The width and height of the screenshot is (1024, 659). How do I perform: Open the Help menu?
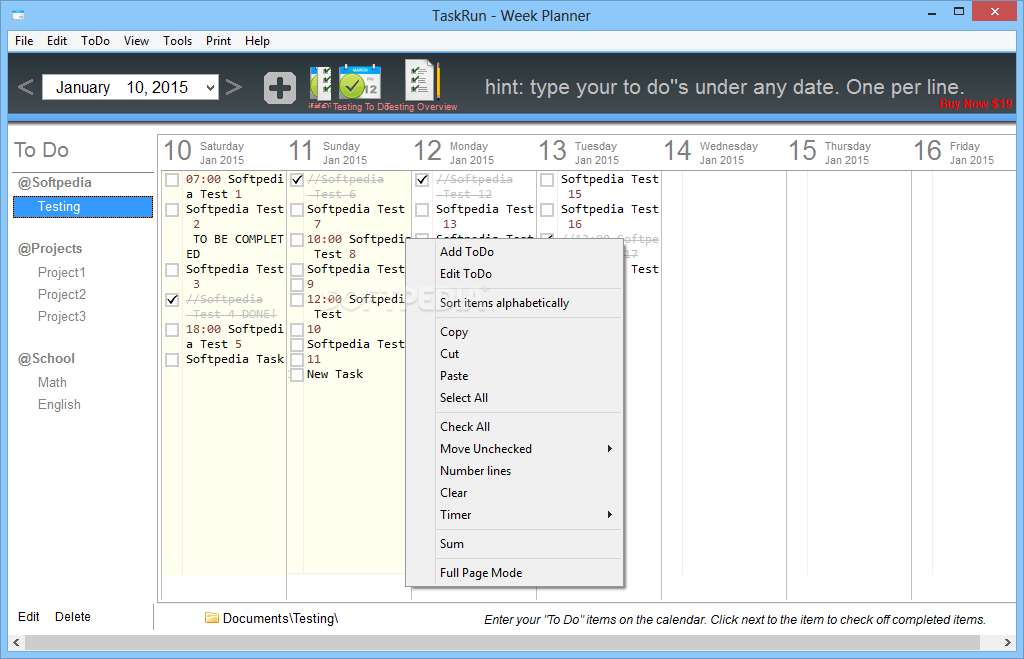(257, 40)
